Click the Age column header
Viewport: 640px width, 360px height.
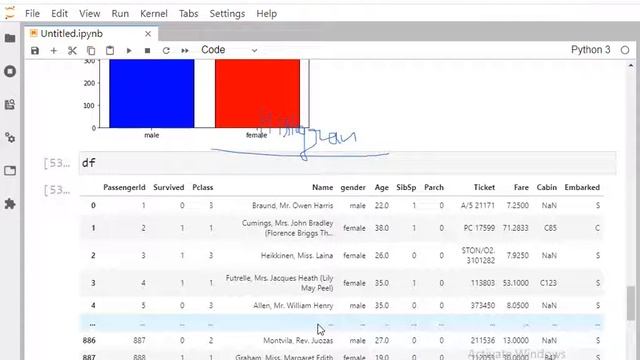[382, 187]
